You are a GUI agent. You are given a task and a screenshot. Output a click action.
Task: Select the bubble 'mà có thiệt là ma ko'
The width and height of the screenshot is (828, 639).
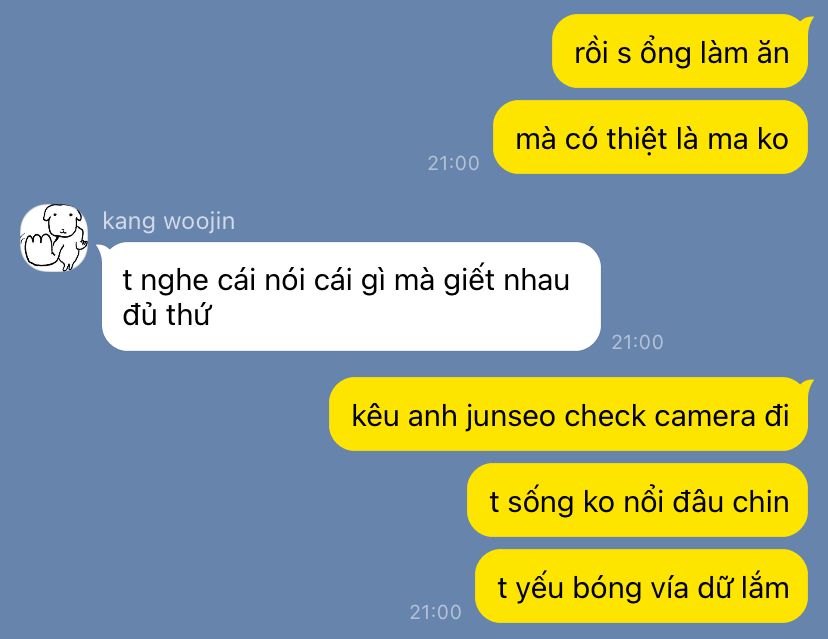tap(651, 137)
